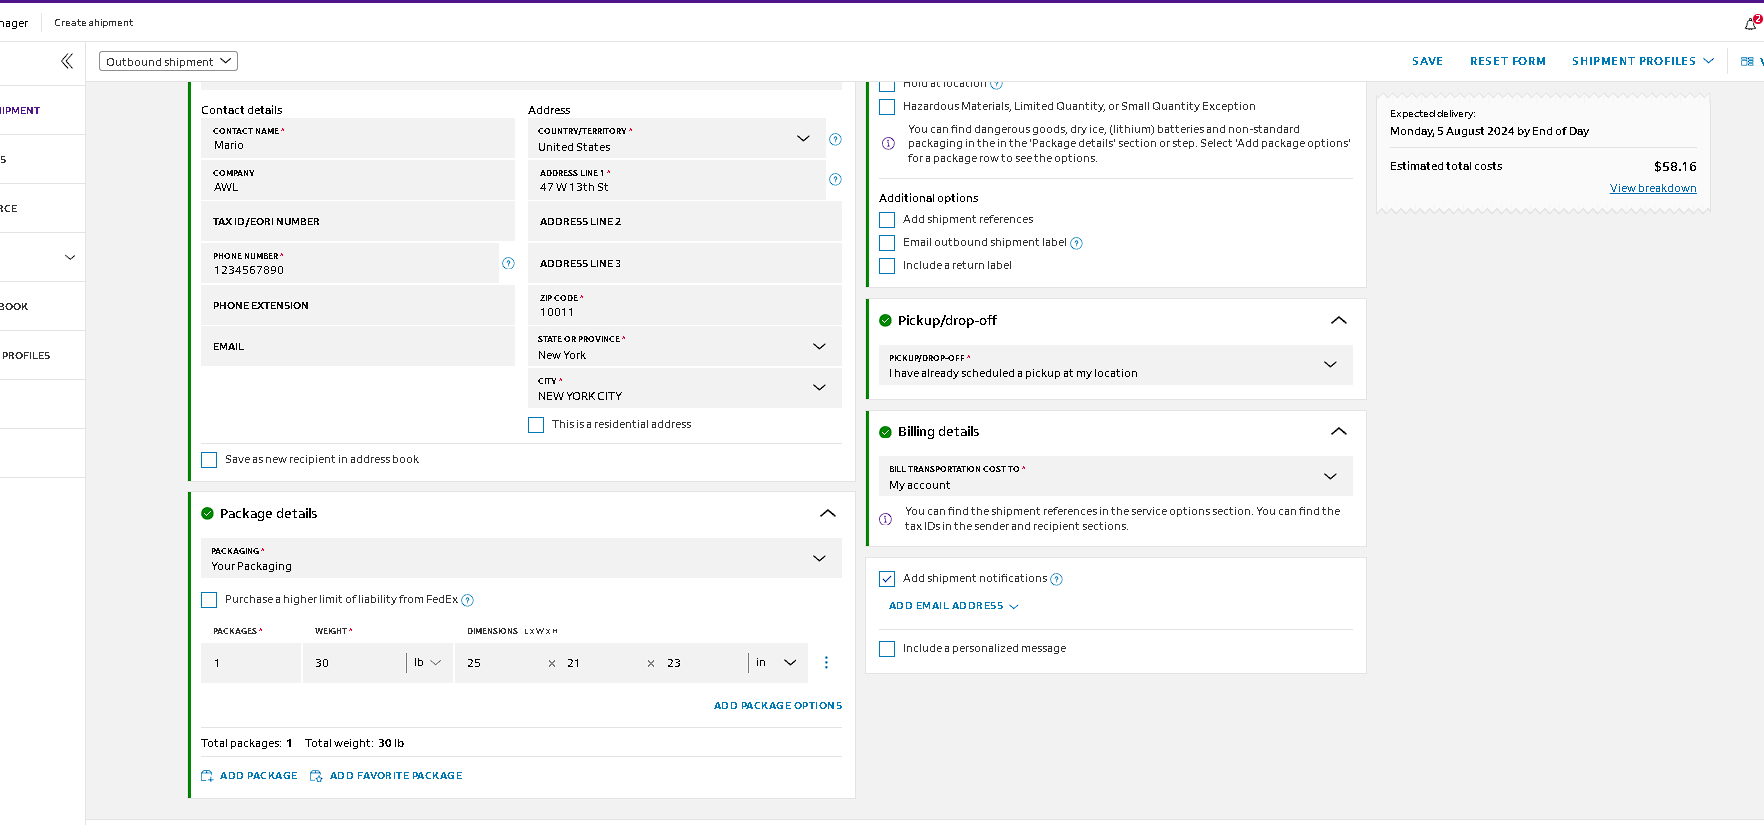Click help icon next to Address Line 1

click(x=835, y=180)
